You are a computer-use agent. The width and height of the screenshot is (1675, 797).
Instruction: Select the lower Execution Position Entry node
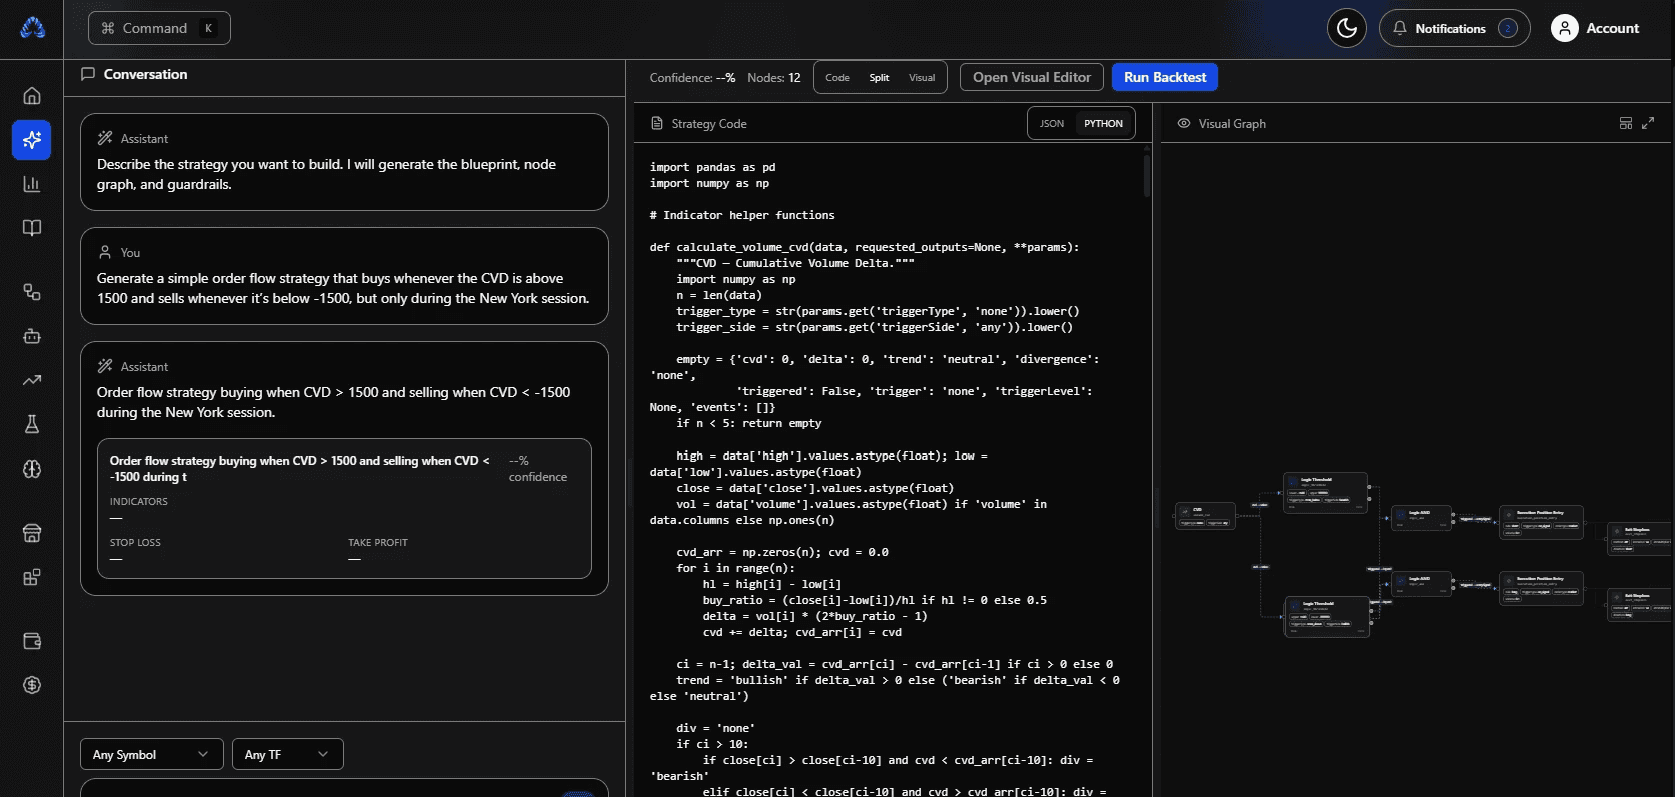point(1541,588)
